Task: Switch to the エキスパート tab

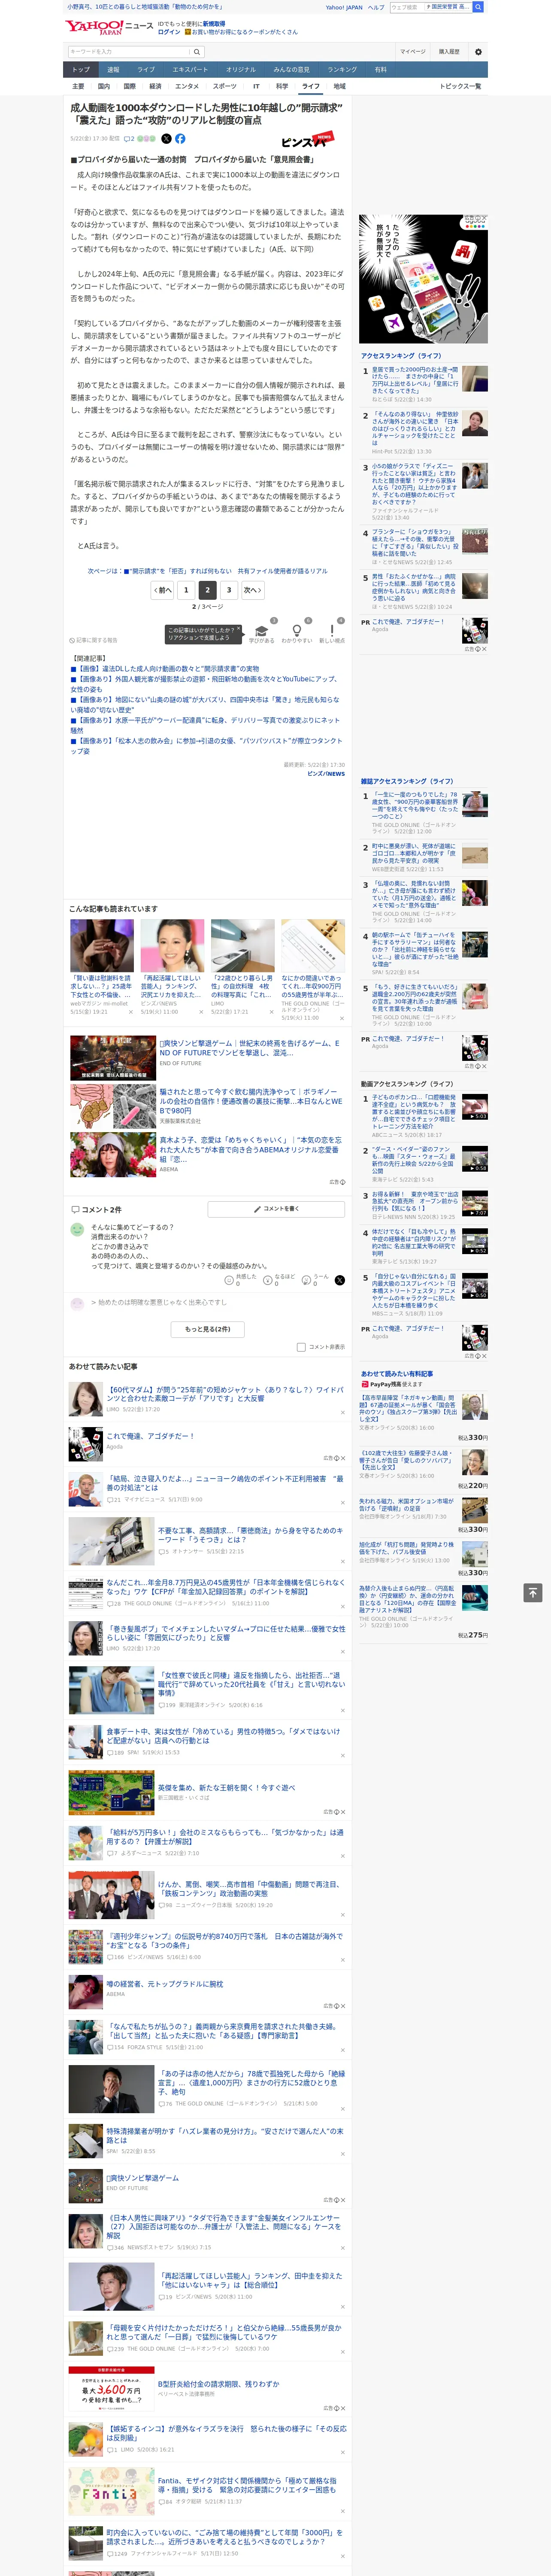Action: coord(190,69)
